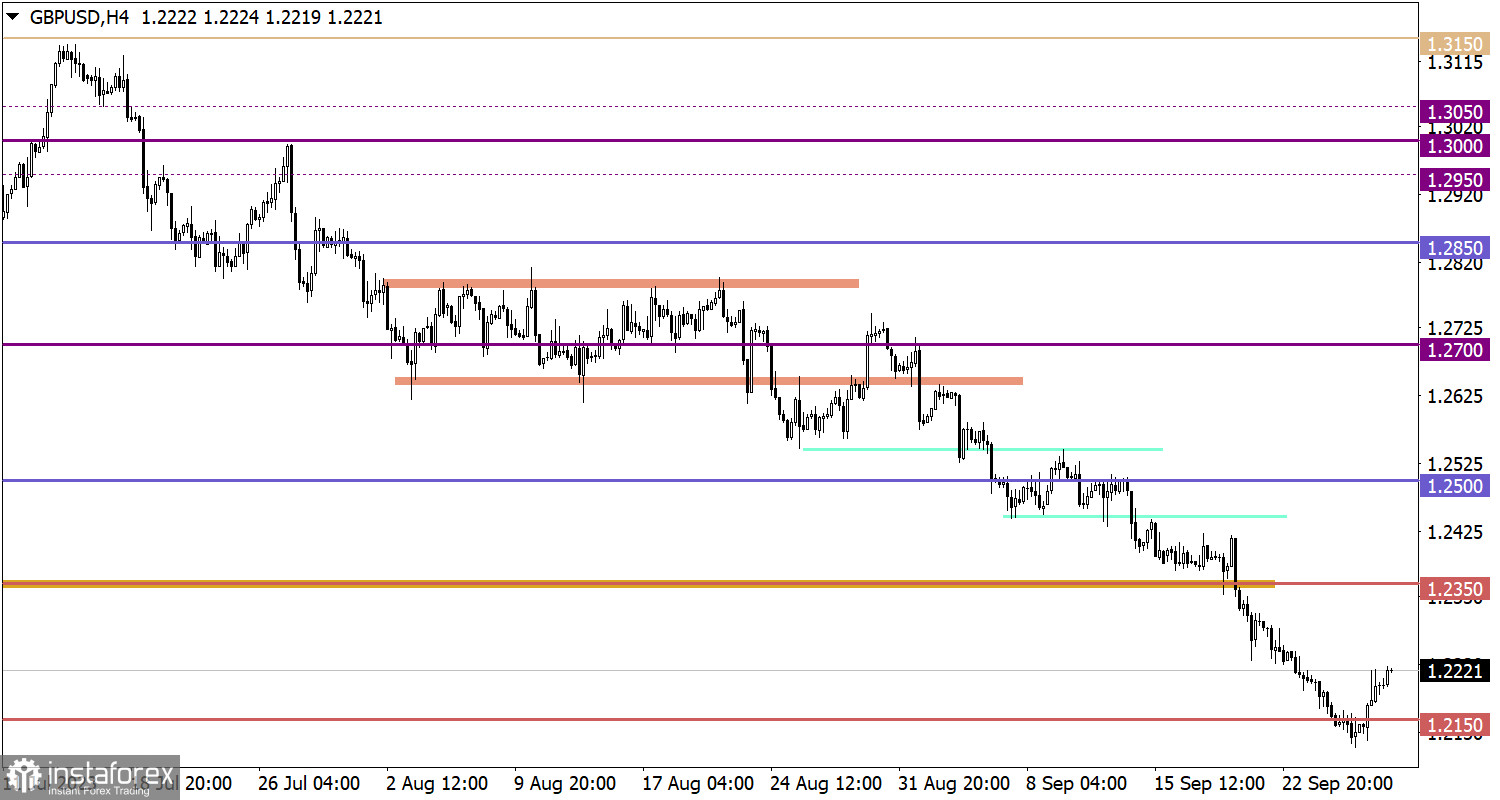Select the 1.2150 price level label

click(x=1456, y=725)
